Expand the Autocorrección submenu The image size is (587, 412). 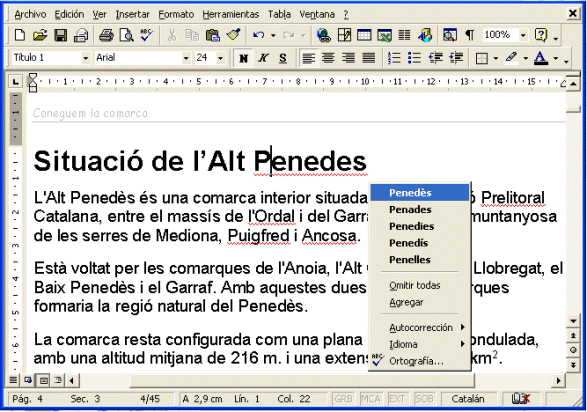421,328
